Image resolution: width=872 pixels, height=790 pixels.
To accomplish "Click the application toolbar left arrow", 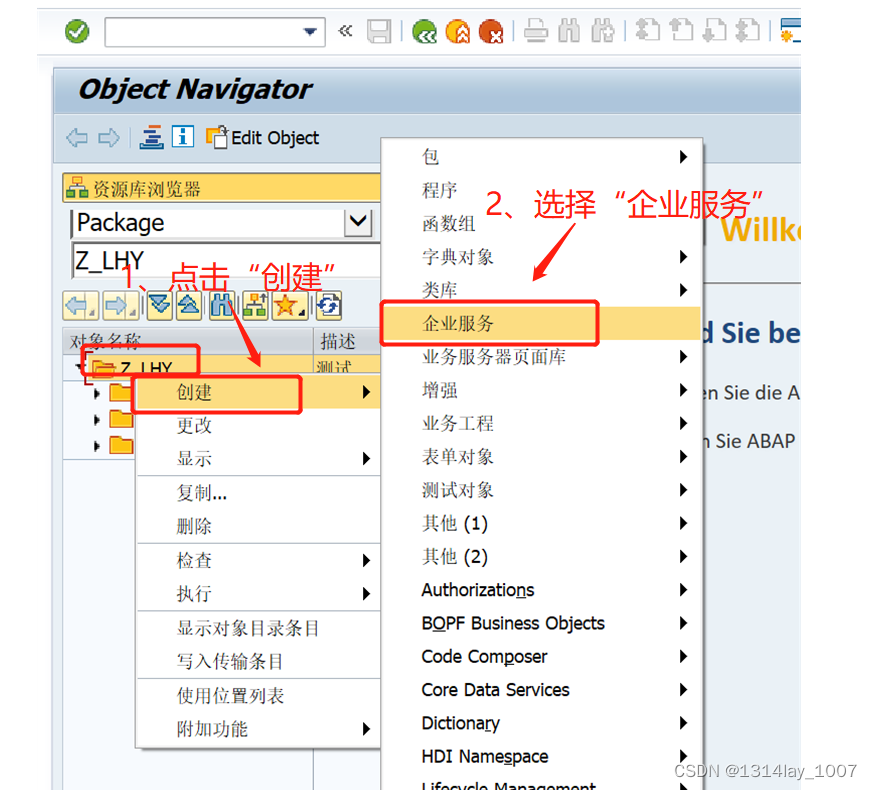I will coord(77,137).
